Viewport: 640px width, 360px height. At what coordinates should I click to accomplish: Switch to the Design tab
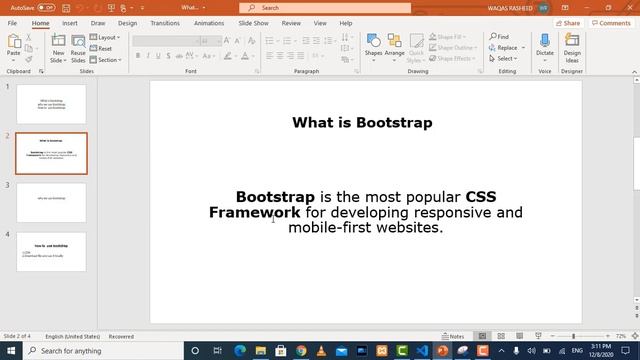click(x=127, y=23)
